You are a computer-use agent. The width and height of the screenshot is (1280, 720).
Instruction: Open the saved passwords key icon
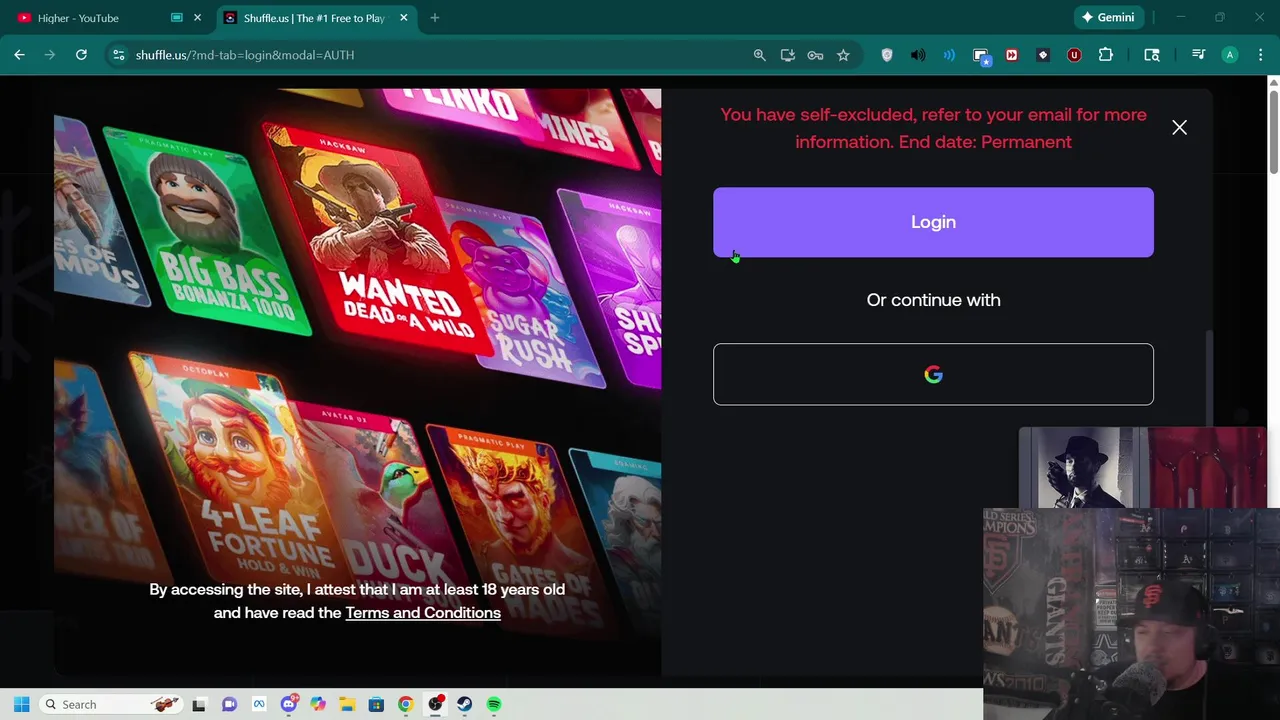tap(815, 55)
